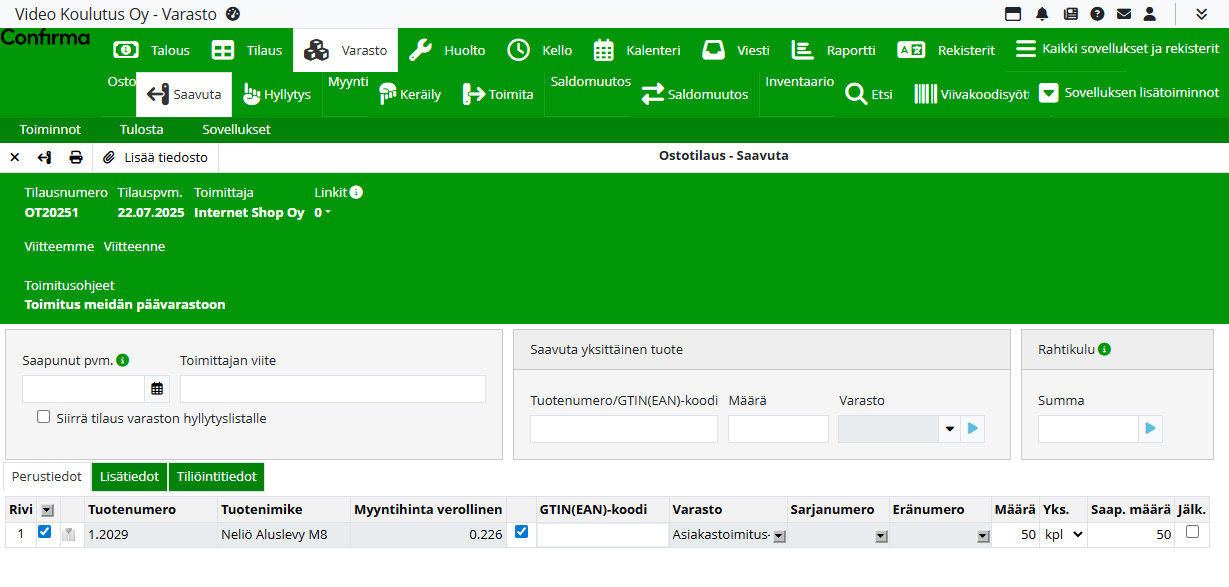Image resolution: width=1229 pixels, height=587 pixels.
Task: Open Viivakoodisyöttö barcode input
Action: tap(971, 95)
